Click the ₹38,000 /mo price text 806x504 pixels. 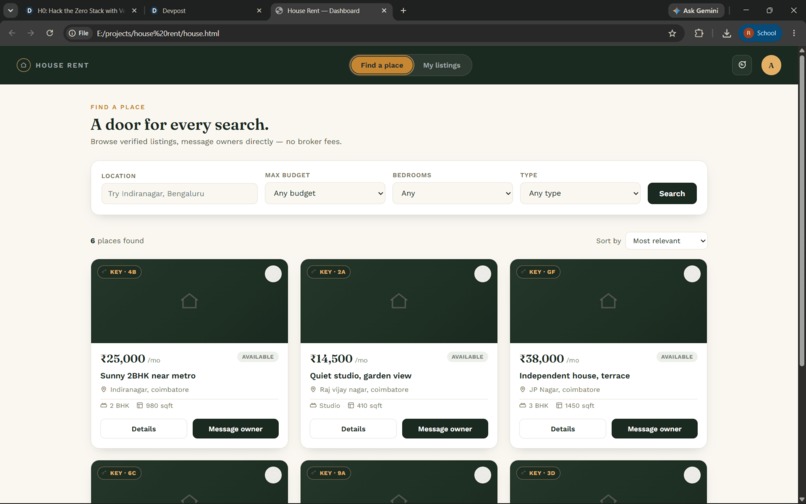(549, 359)
